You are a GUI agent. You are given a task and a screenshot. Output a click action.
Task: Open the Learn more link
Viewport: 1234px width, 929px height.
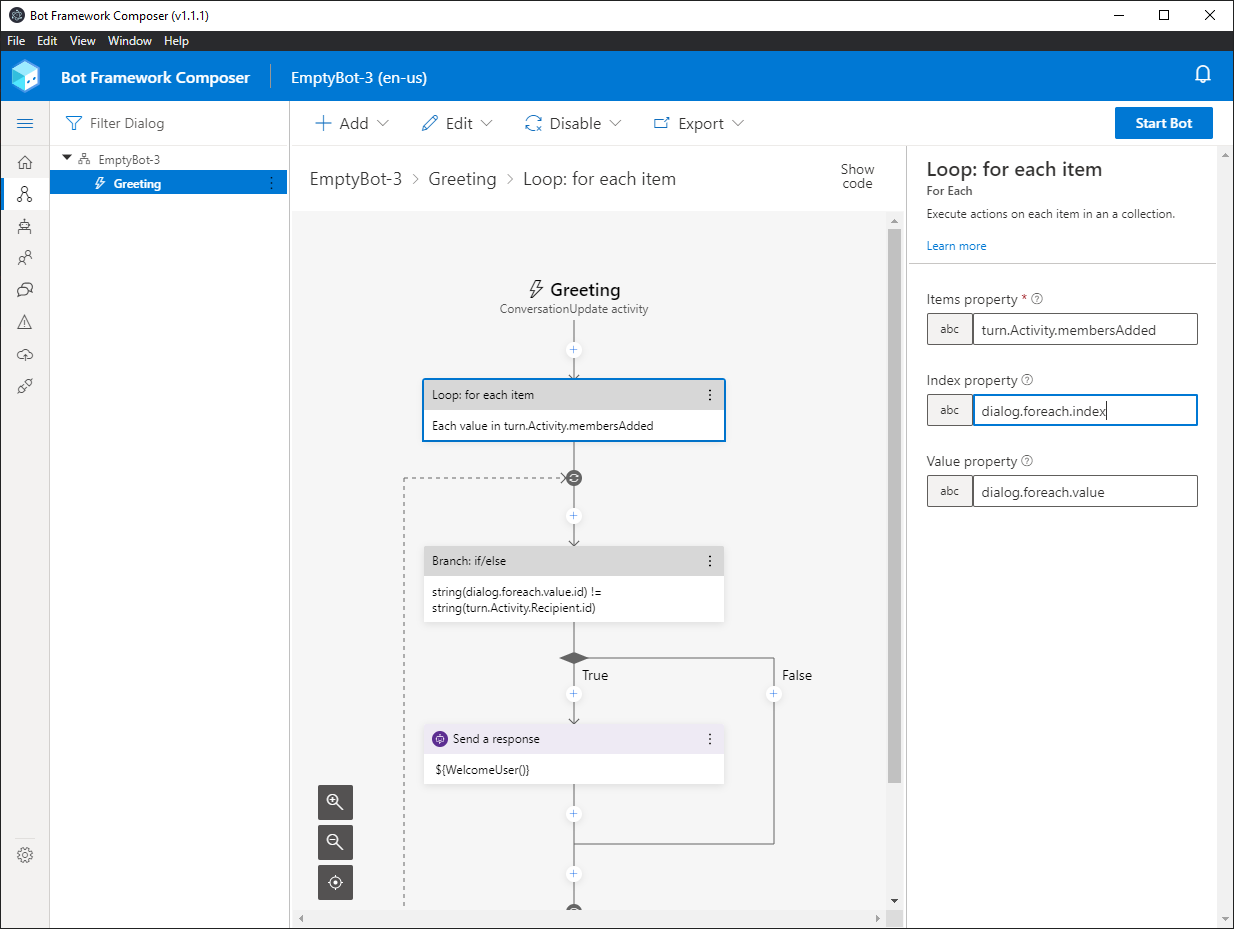[x=956, y=246]
